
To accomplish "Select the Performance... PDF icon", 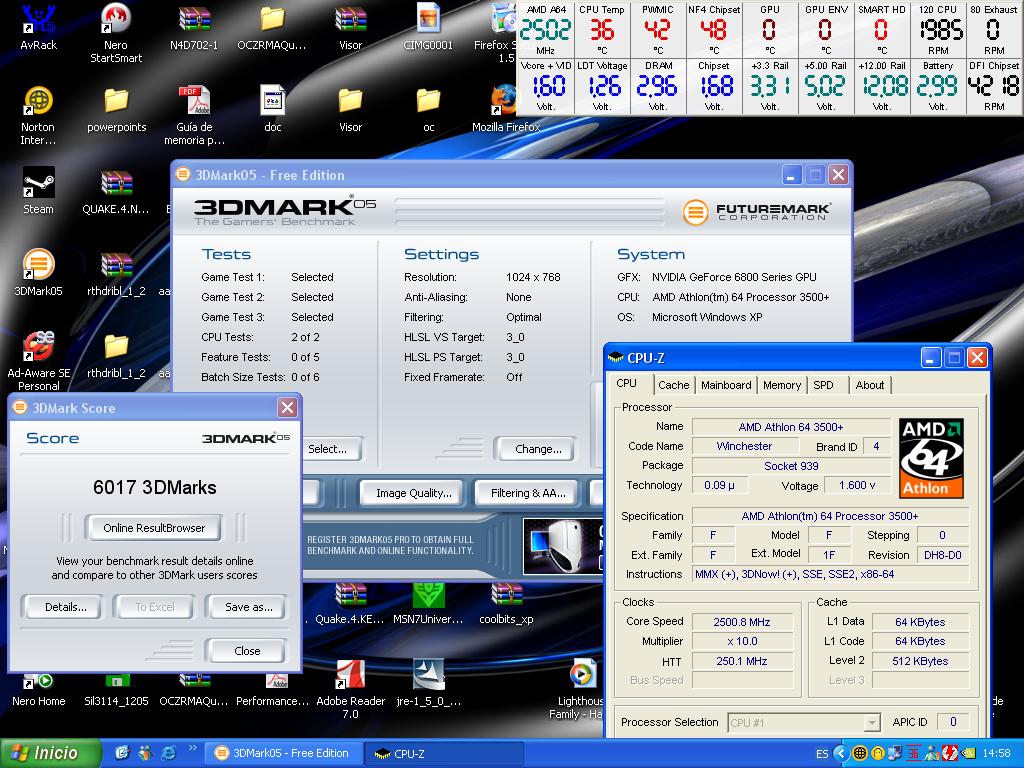I will click(272, 690).
